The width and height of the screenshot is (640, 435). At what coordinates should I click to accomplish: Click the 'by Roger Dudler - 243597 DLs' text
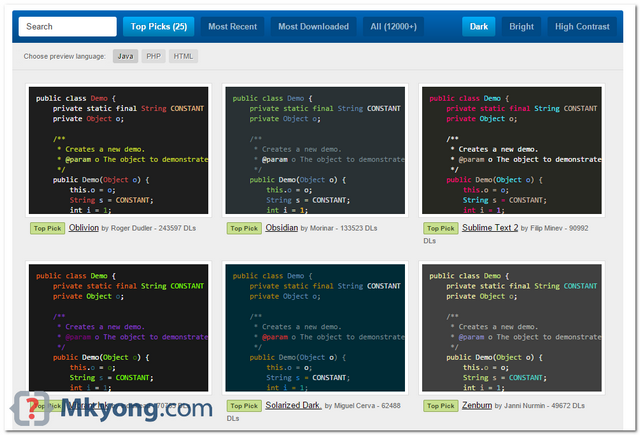(149, 228)
